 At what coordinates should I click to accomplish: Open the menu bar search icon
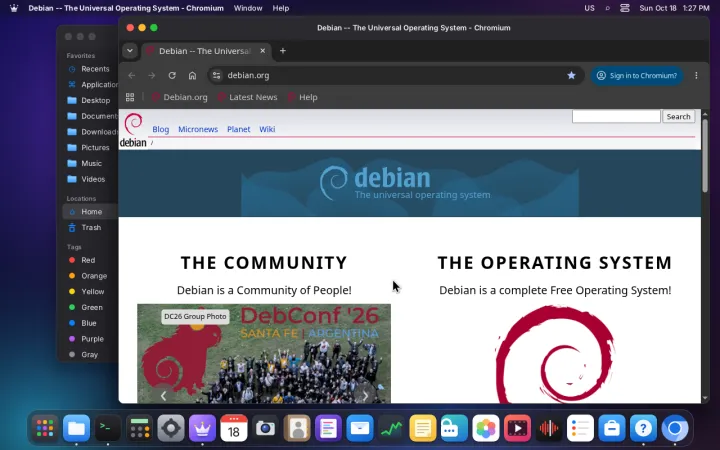(x=608, y=8)
